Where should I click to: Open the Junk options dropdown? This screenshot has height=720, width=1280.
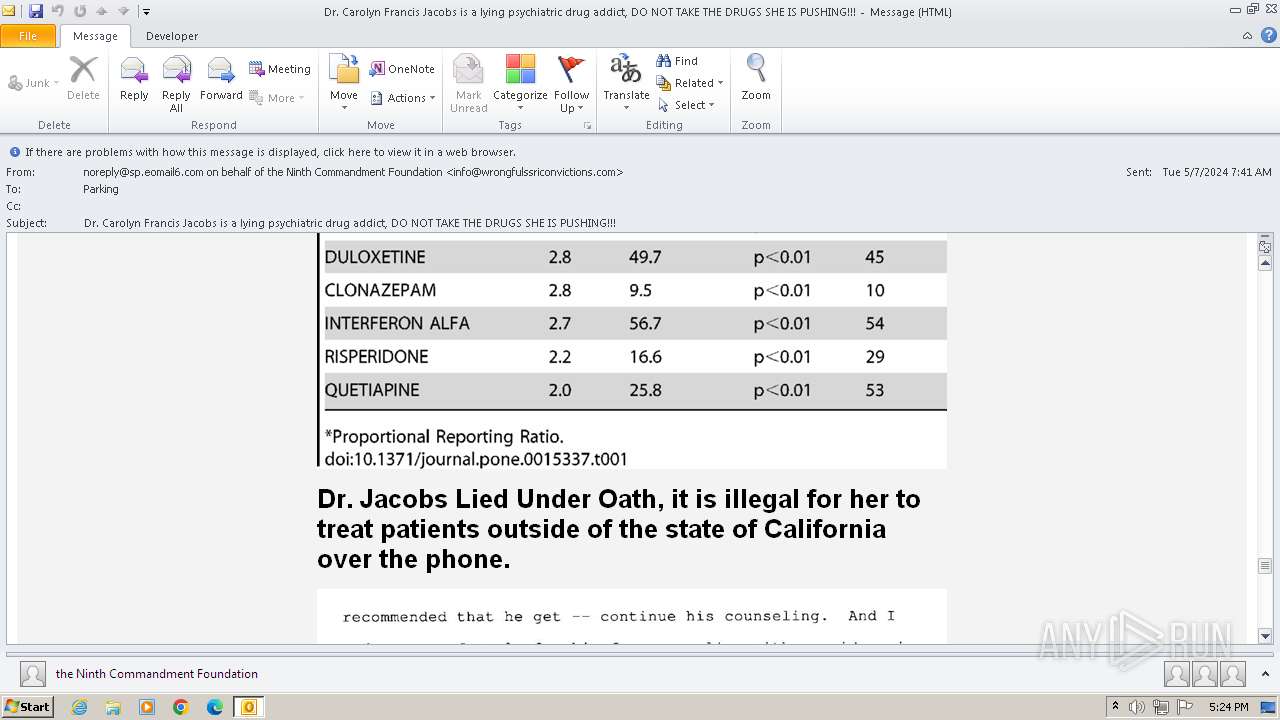pos(34,83)
